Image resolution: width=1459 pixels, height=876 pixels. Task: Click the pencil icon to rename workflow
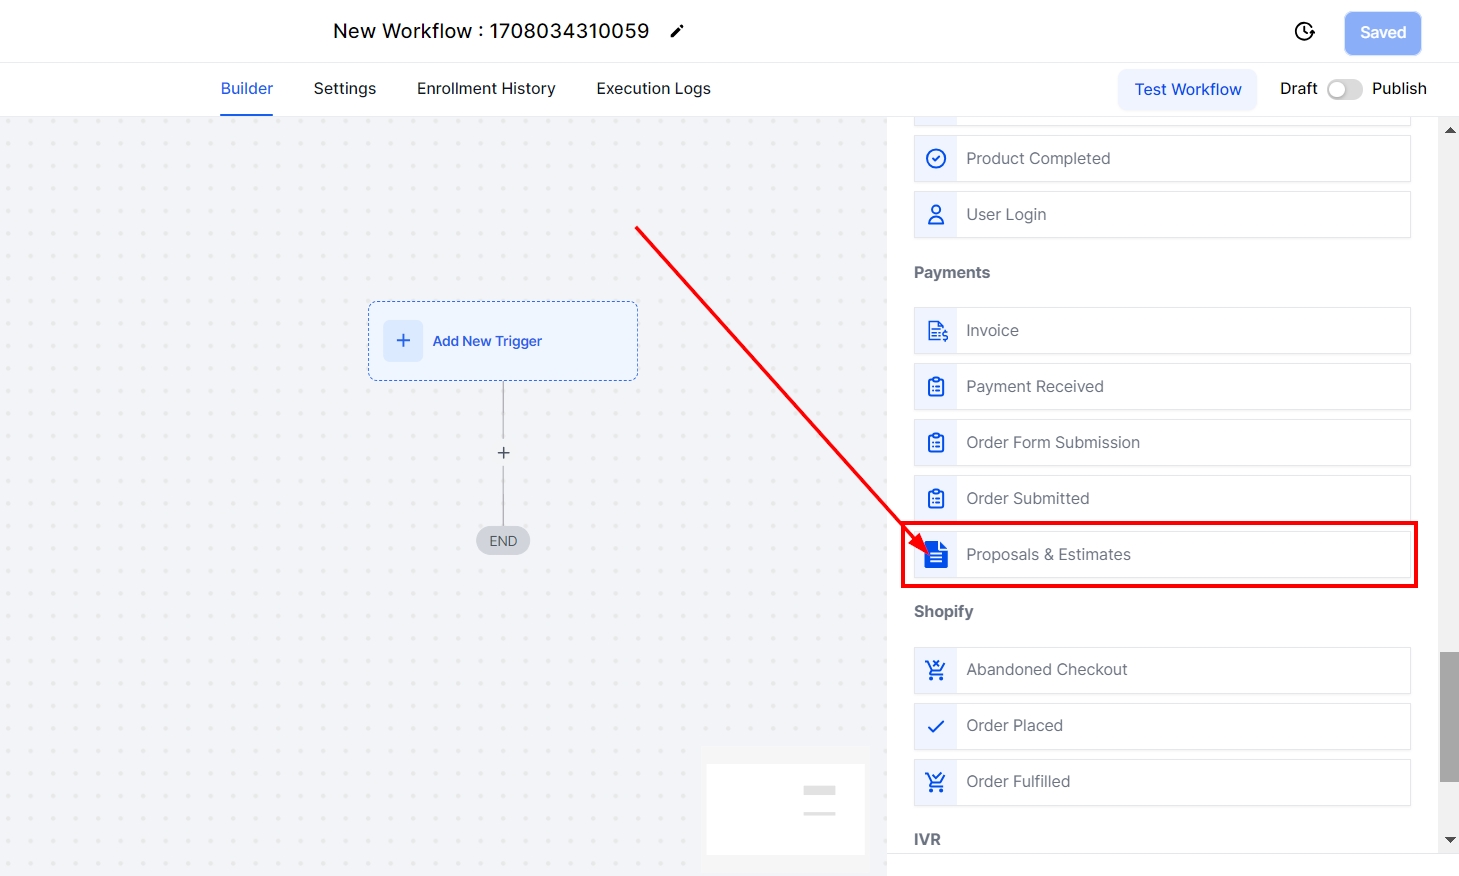coord(677,31)
